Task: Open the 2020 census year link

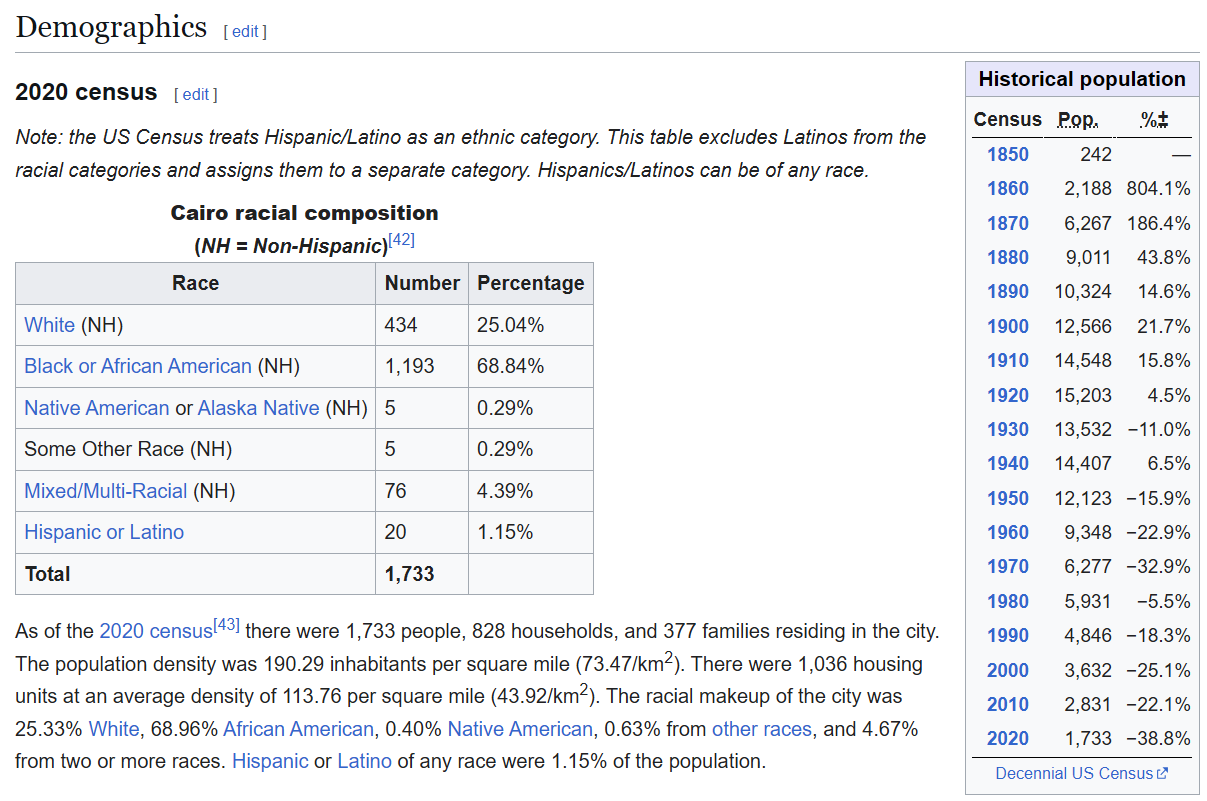Action: [1008, 738]
